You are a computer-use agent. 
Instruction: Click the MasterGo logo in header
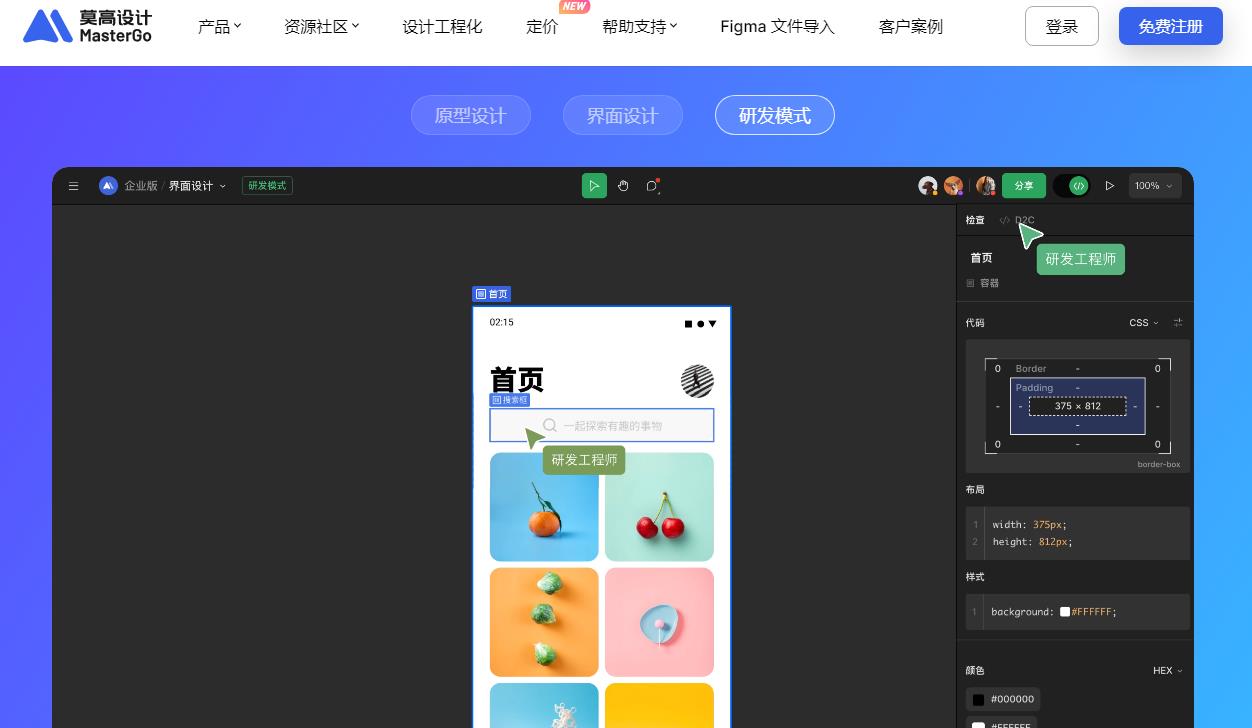(88, 26)
